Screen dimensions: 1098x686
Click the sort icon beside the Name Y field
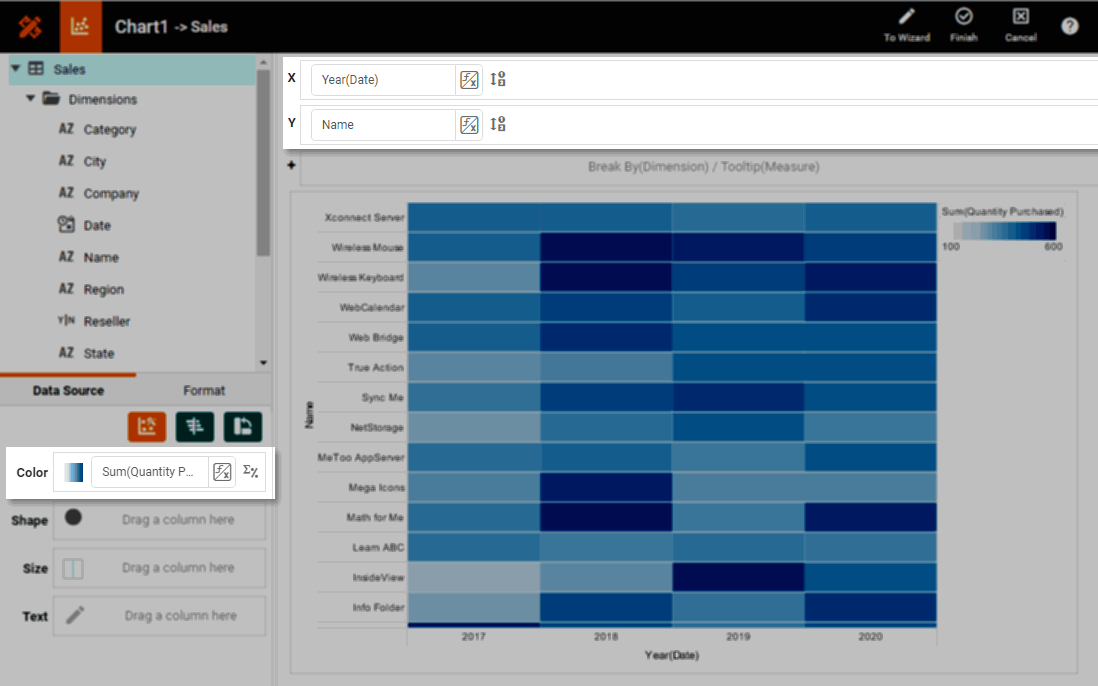coord(498,124)
